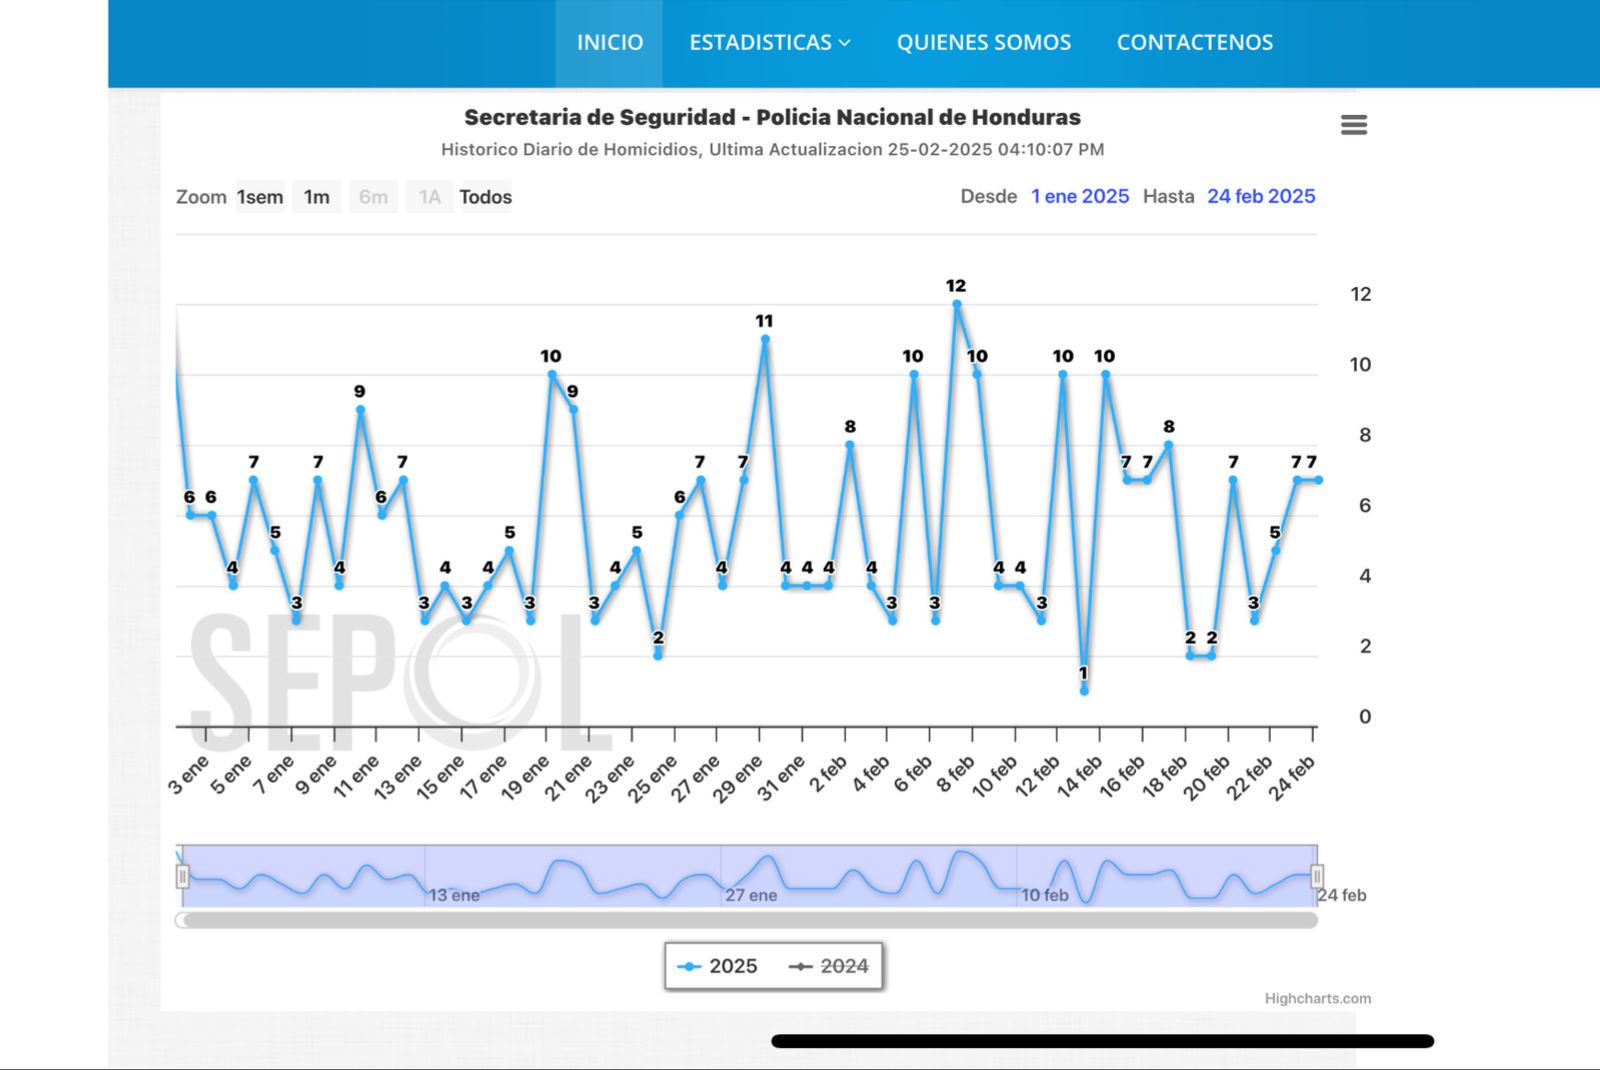The image size is (1600, 1070).
Task: Select the Todos zoom option
Action: pos(485,197)
